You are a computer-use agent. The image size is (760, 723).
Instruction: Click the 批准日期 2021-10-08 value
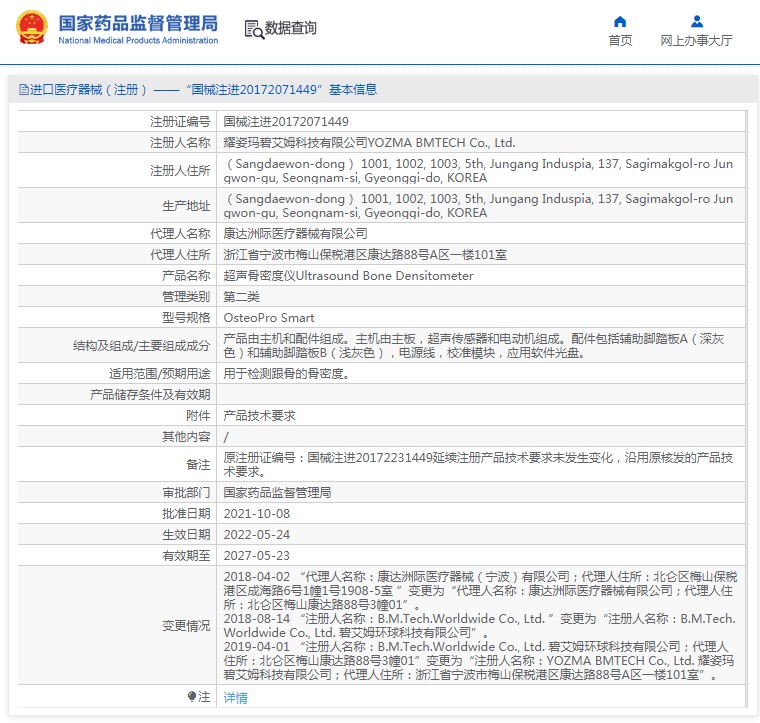[x=257, y=514]
